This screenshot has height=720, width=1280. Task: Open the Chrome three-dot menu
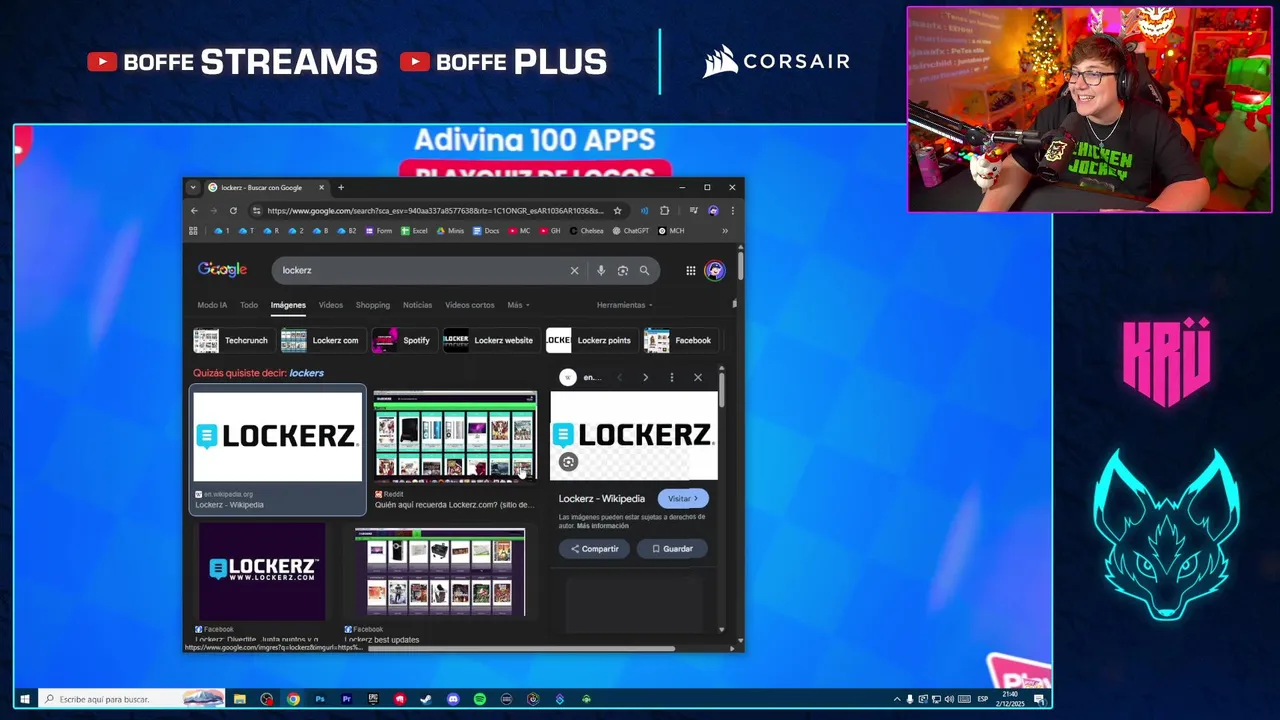tap(732, 211)
